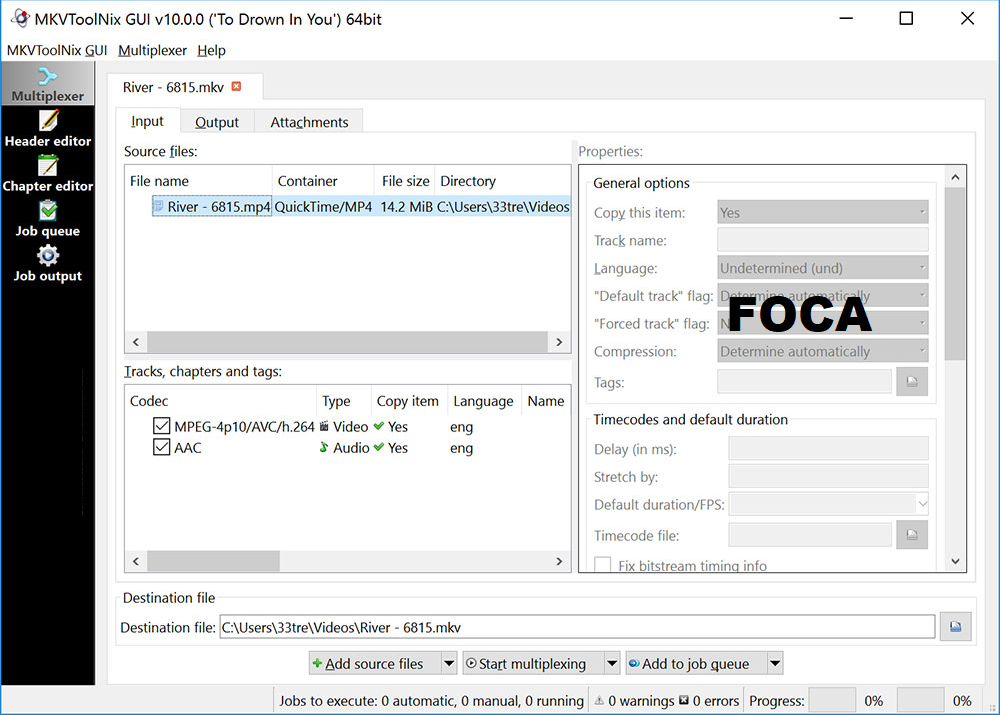The width and height of the screenshot is (1000, 715).
Task: Switch to the Output tab
Action: [217, 122]
